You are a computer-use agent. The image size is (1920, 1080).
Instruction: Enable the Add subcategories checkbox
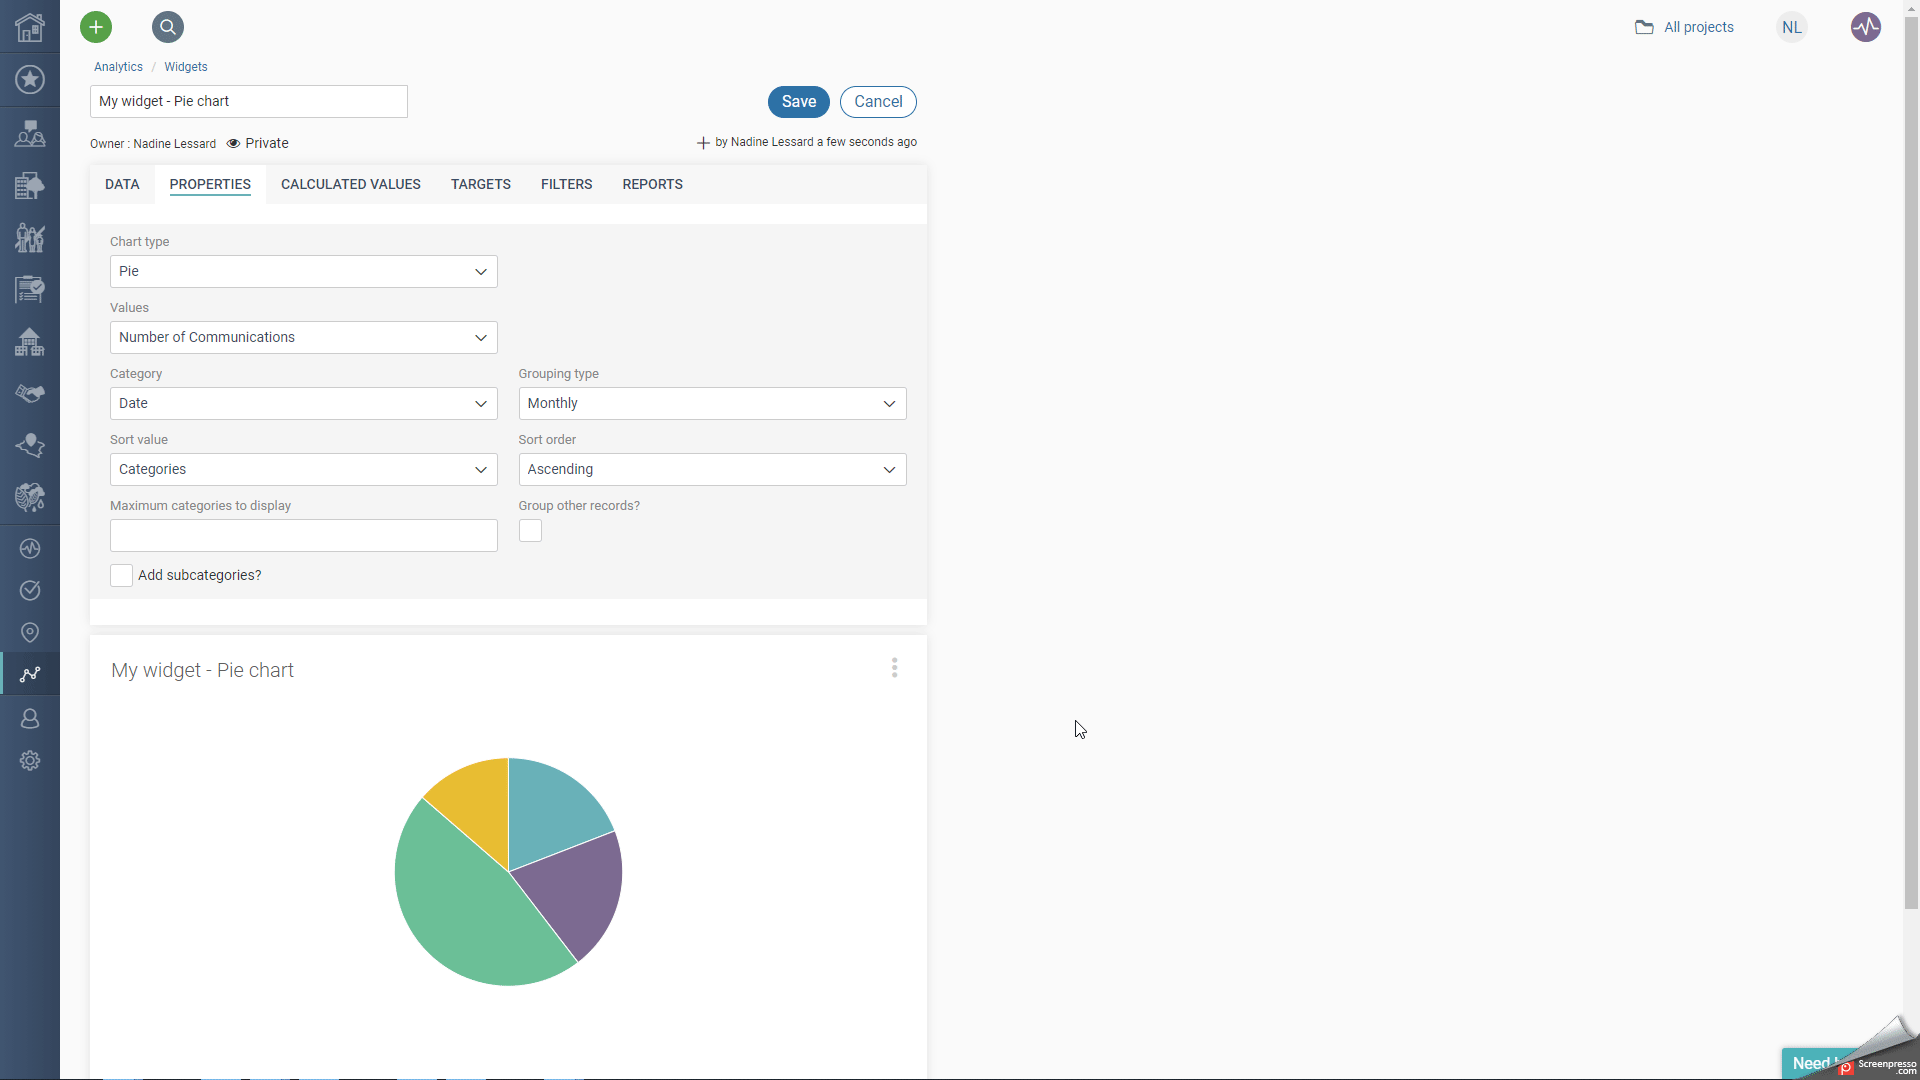(x=120, y=575)
